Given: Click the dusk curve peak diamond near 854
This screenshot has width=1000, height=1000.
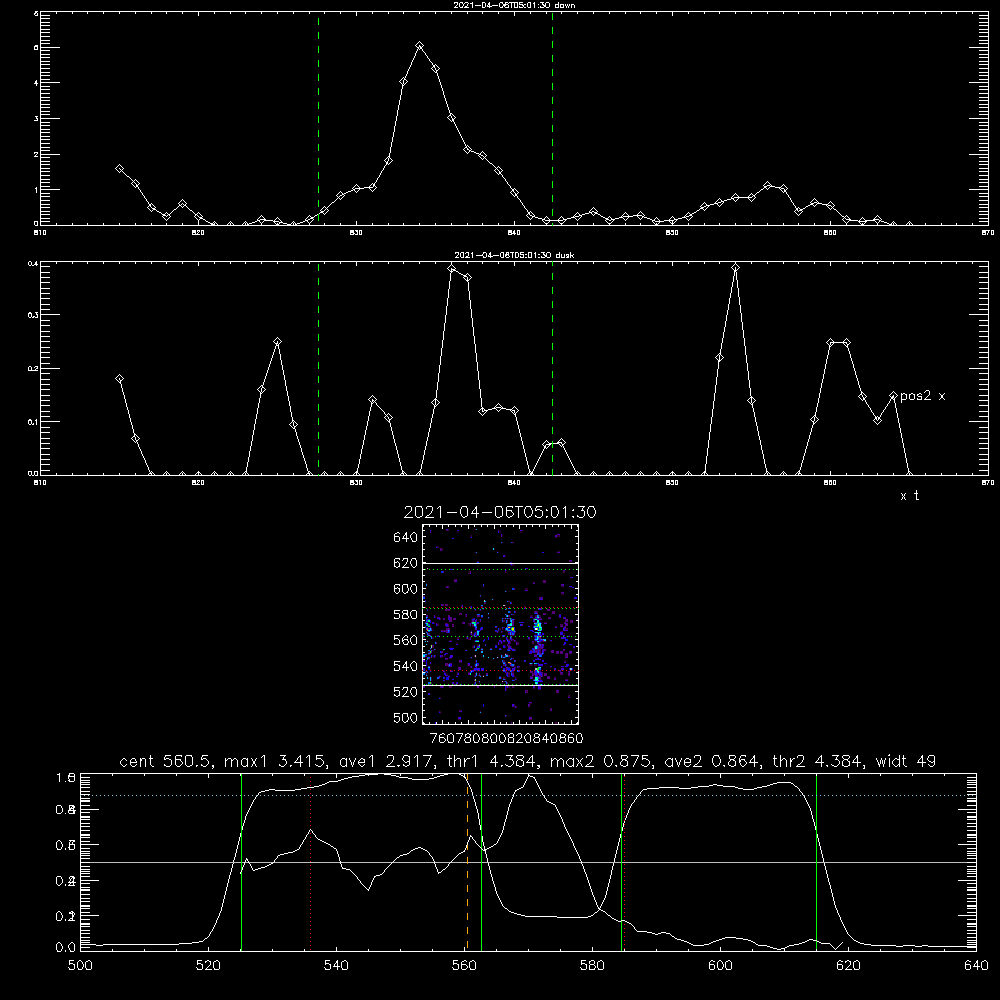Looking at the screenshot, I should pos(735,268).
